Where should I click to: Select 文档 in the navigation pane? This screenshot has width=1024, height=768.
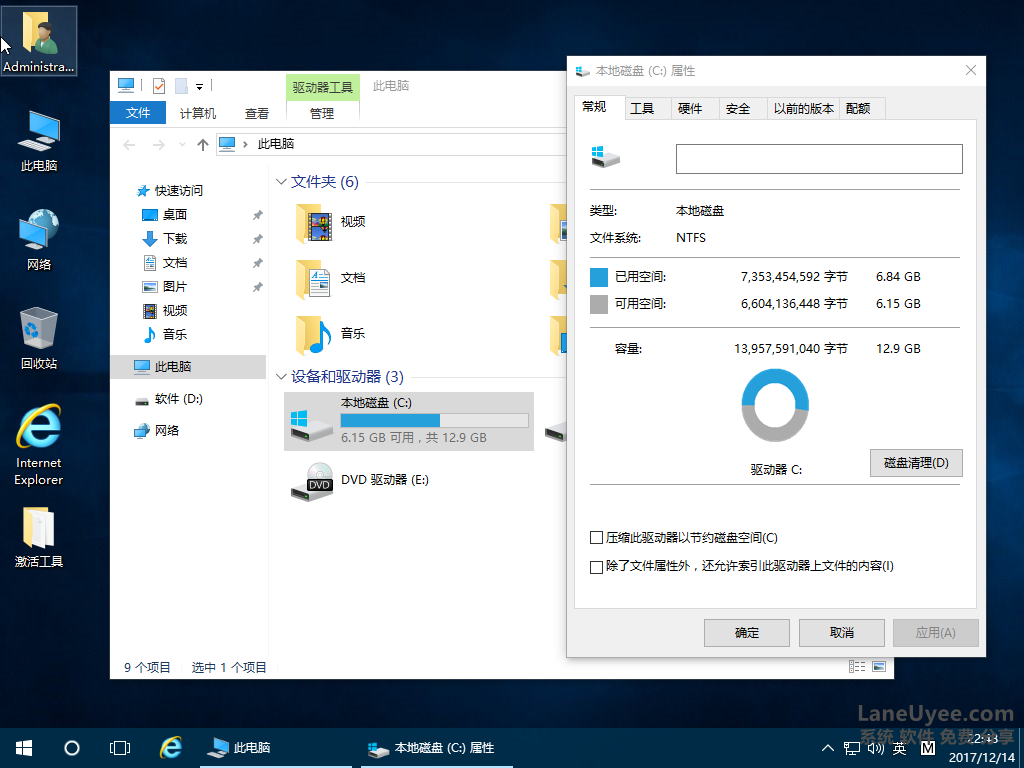coord(165,263)
